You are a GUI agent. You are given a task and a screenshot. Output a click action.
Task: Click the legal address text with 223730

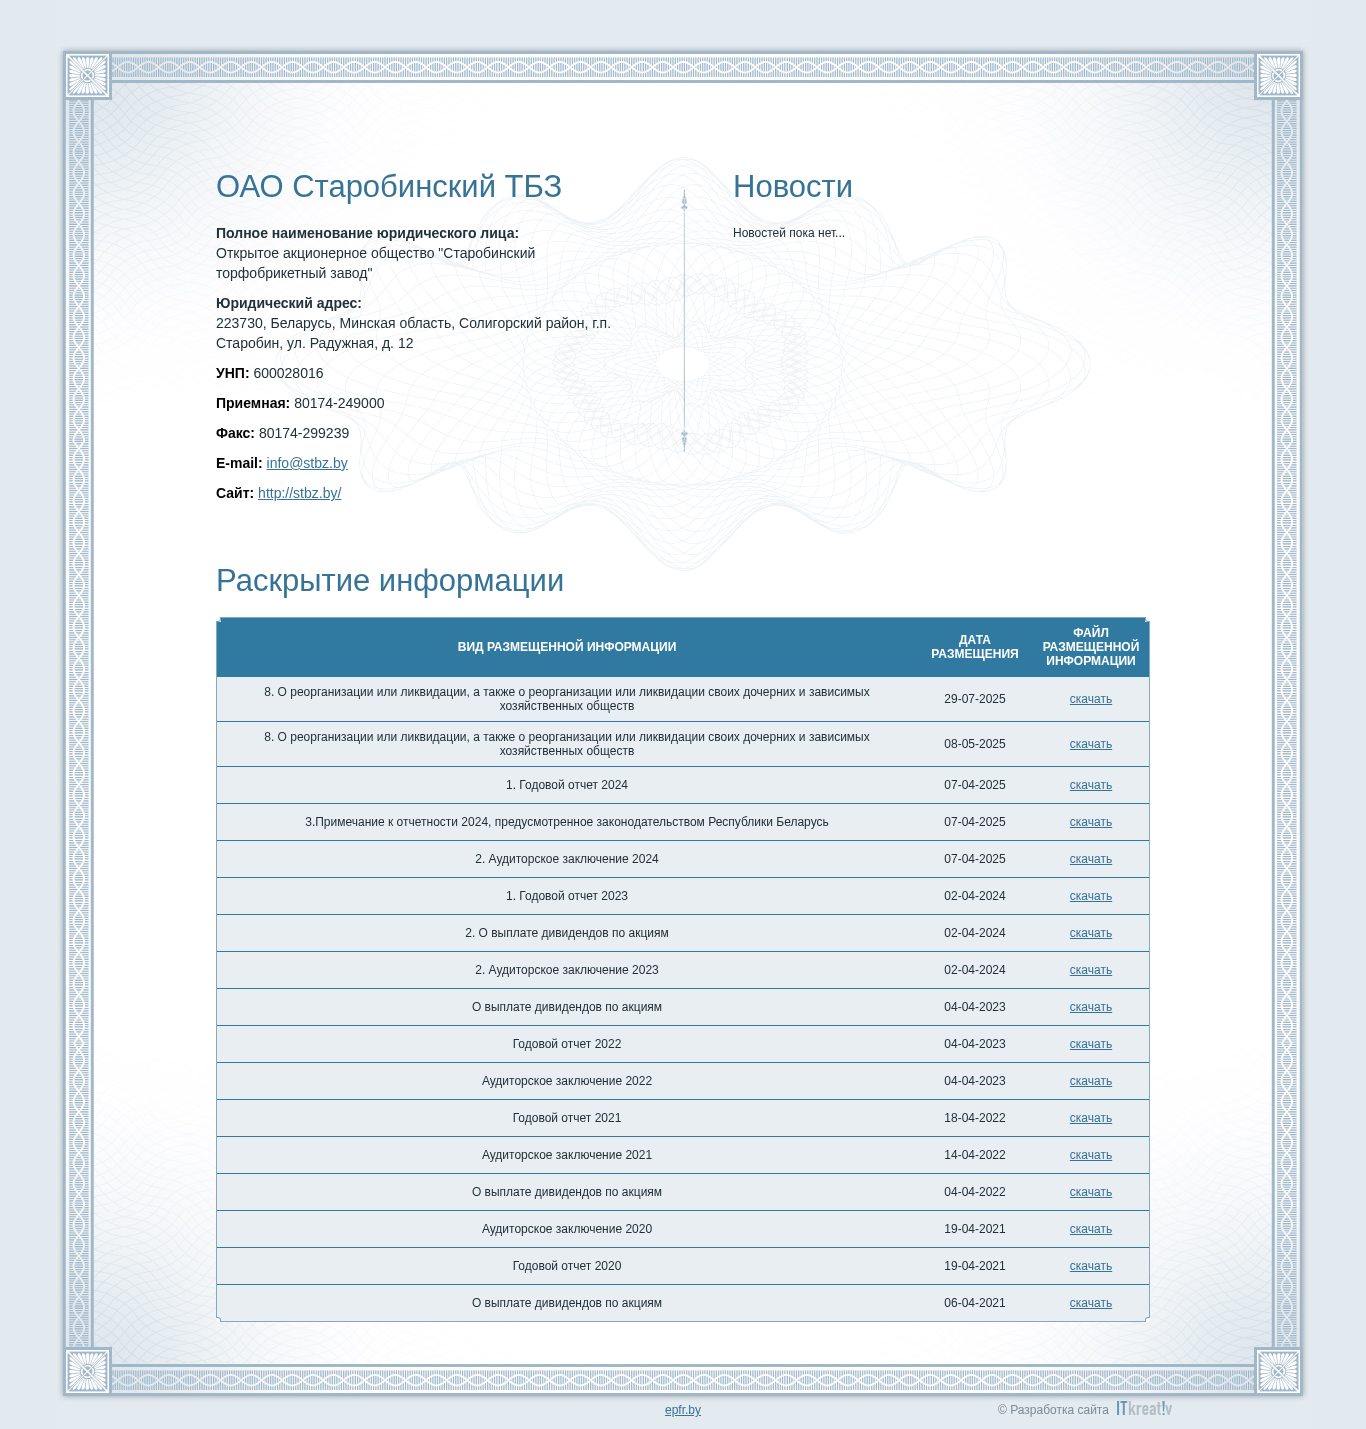[413, 333]
